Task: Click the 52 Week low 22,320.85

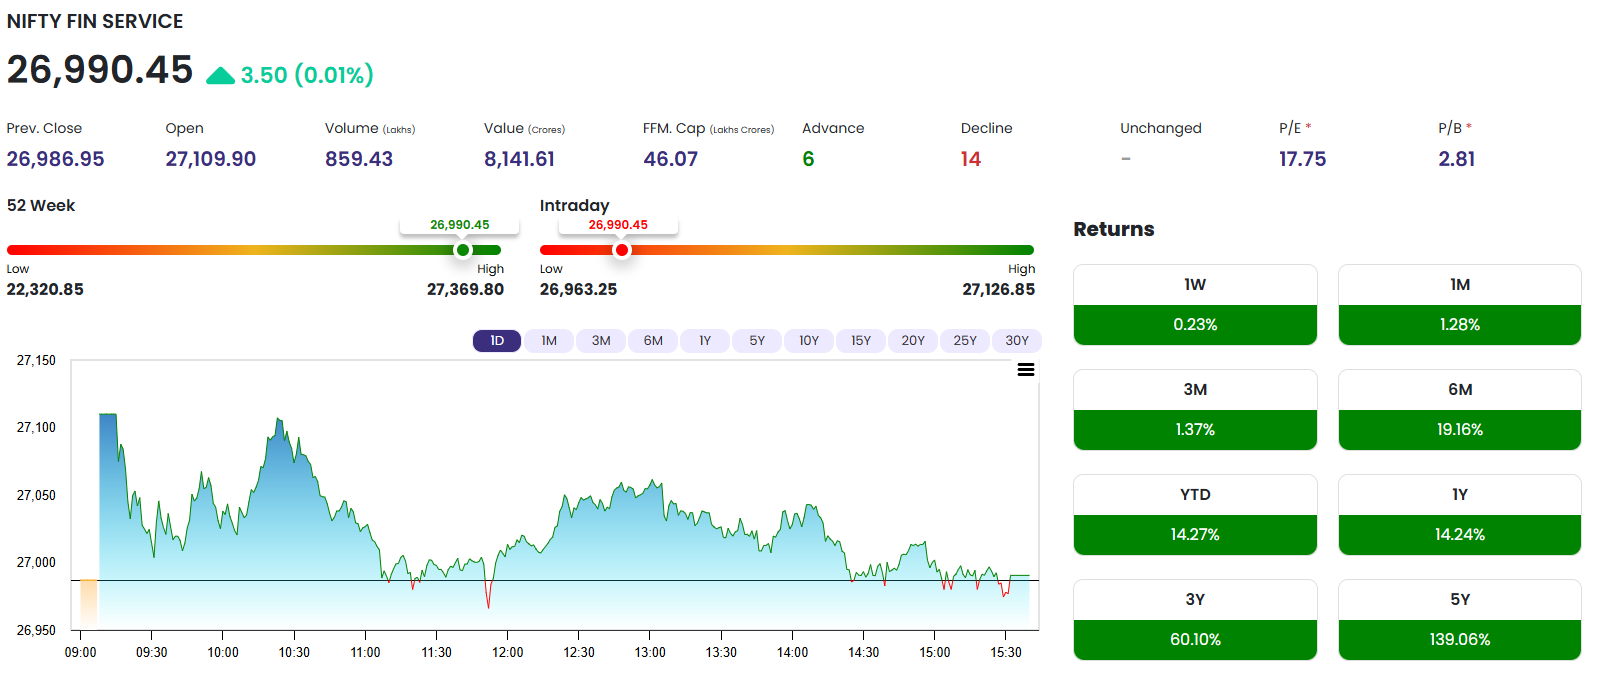Action: [45, 289]
